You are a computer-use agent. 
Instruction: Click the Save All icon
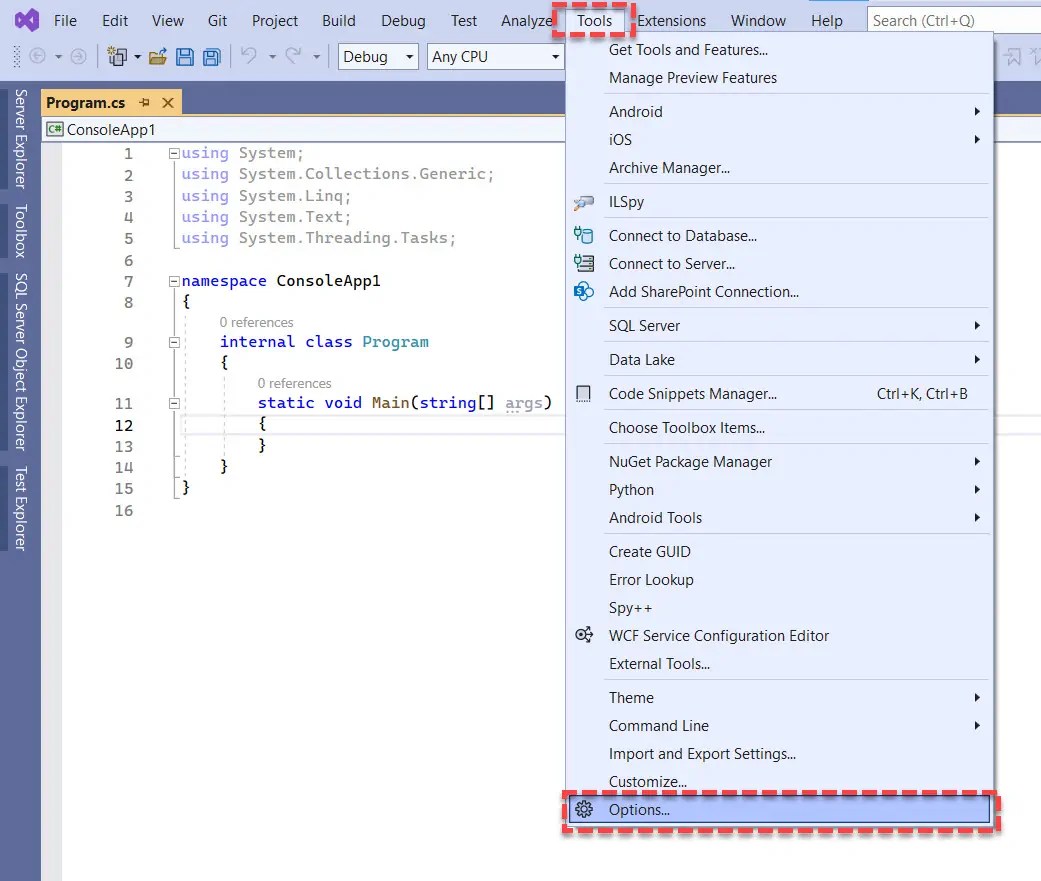pyautogui.click(x=211, y=56)
